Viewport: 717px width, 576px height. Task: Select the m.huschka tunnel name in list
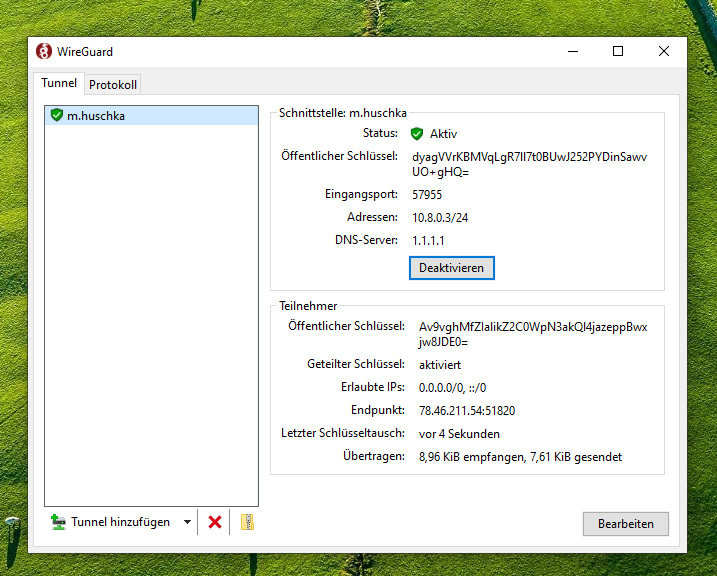(x=96, y=116)
